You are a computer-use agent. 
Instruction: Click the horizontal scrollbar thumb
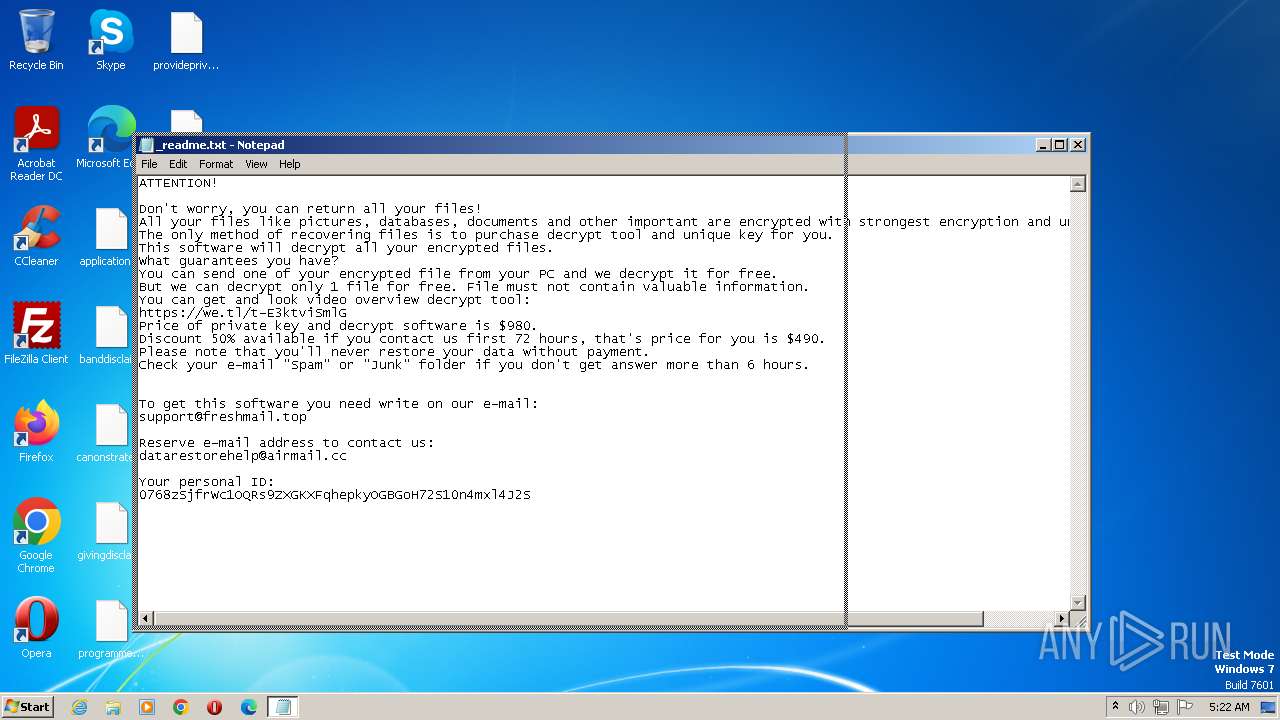point(568,619)
